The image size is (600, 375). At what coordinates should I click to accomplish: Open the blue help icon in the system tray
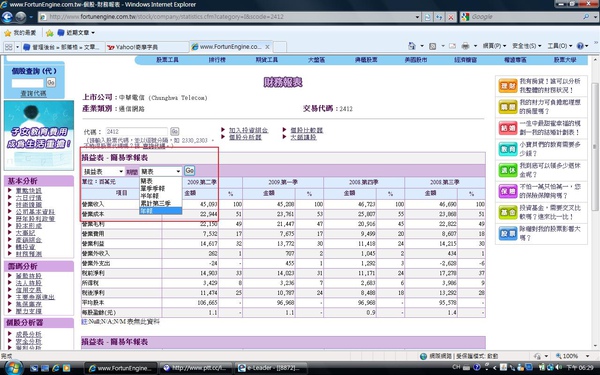pos(477,368)
